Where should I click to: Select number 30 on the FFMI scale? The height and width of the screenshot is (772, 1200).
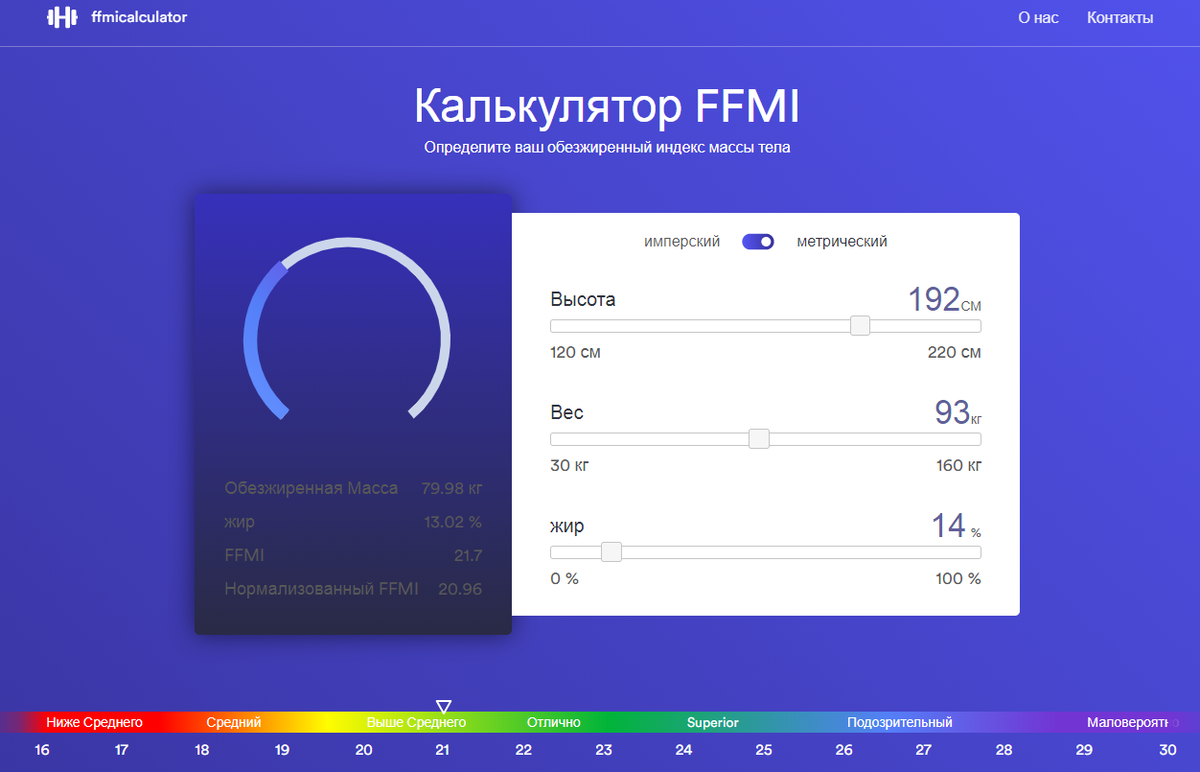(1166, 749)
